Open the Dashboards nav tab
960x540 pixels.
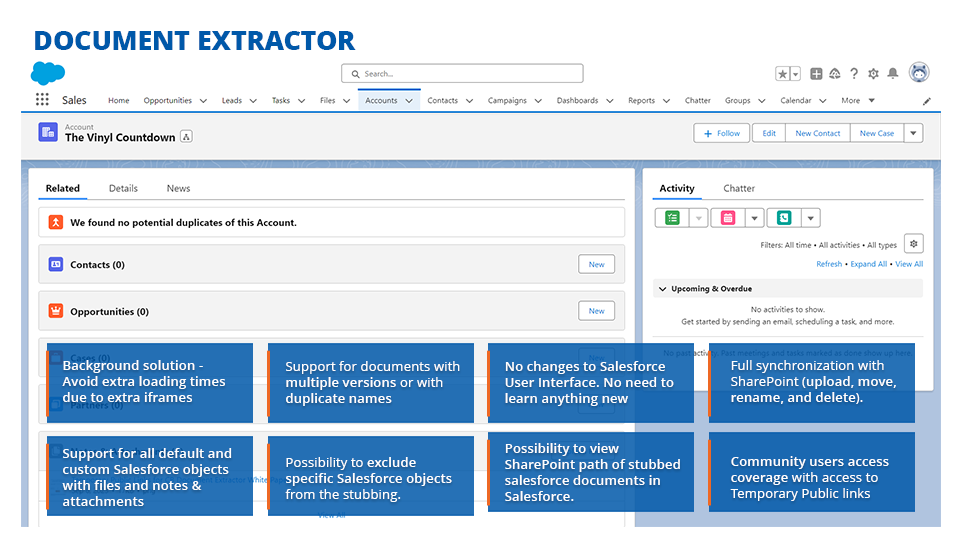[577, 100]
